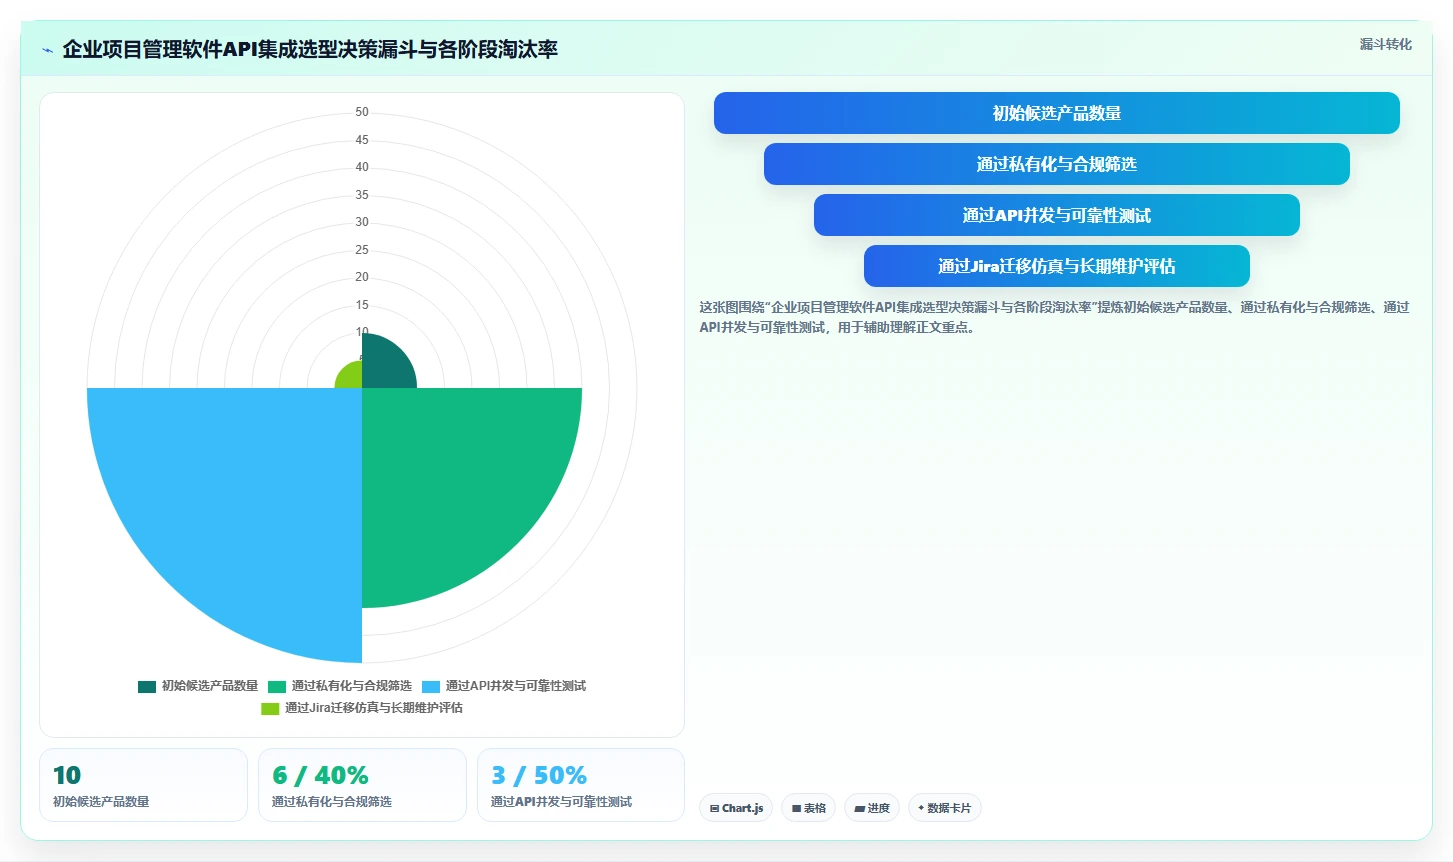The width and height of the screenshot is (1453, 862).
Task: Click the 漏斗转化 label in the header
Action: 1385,44
